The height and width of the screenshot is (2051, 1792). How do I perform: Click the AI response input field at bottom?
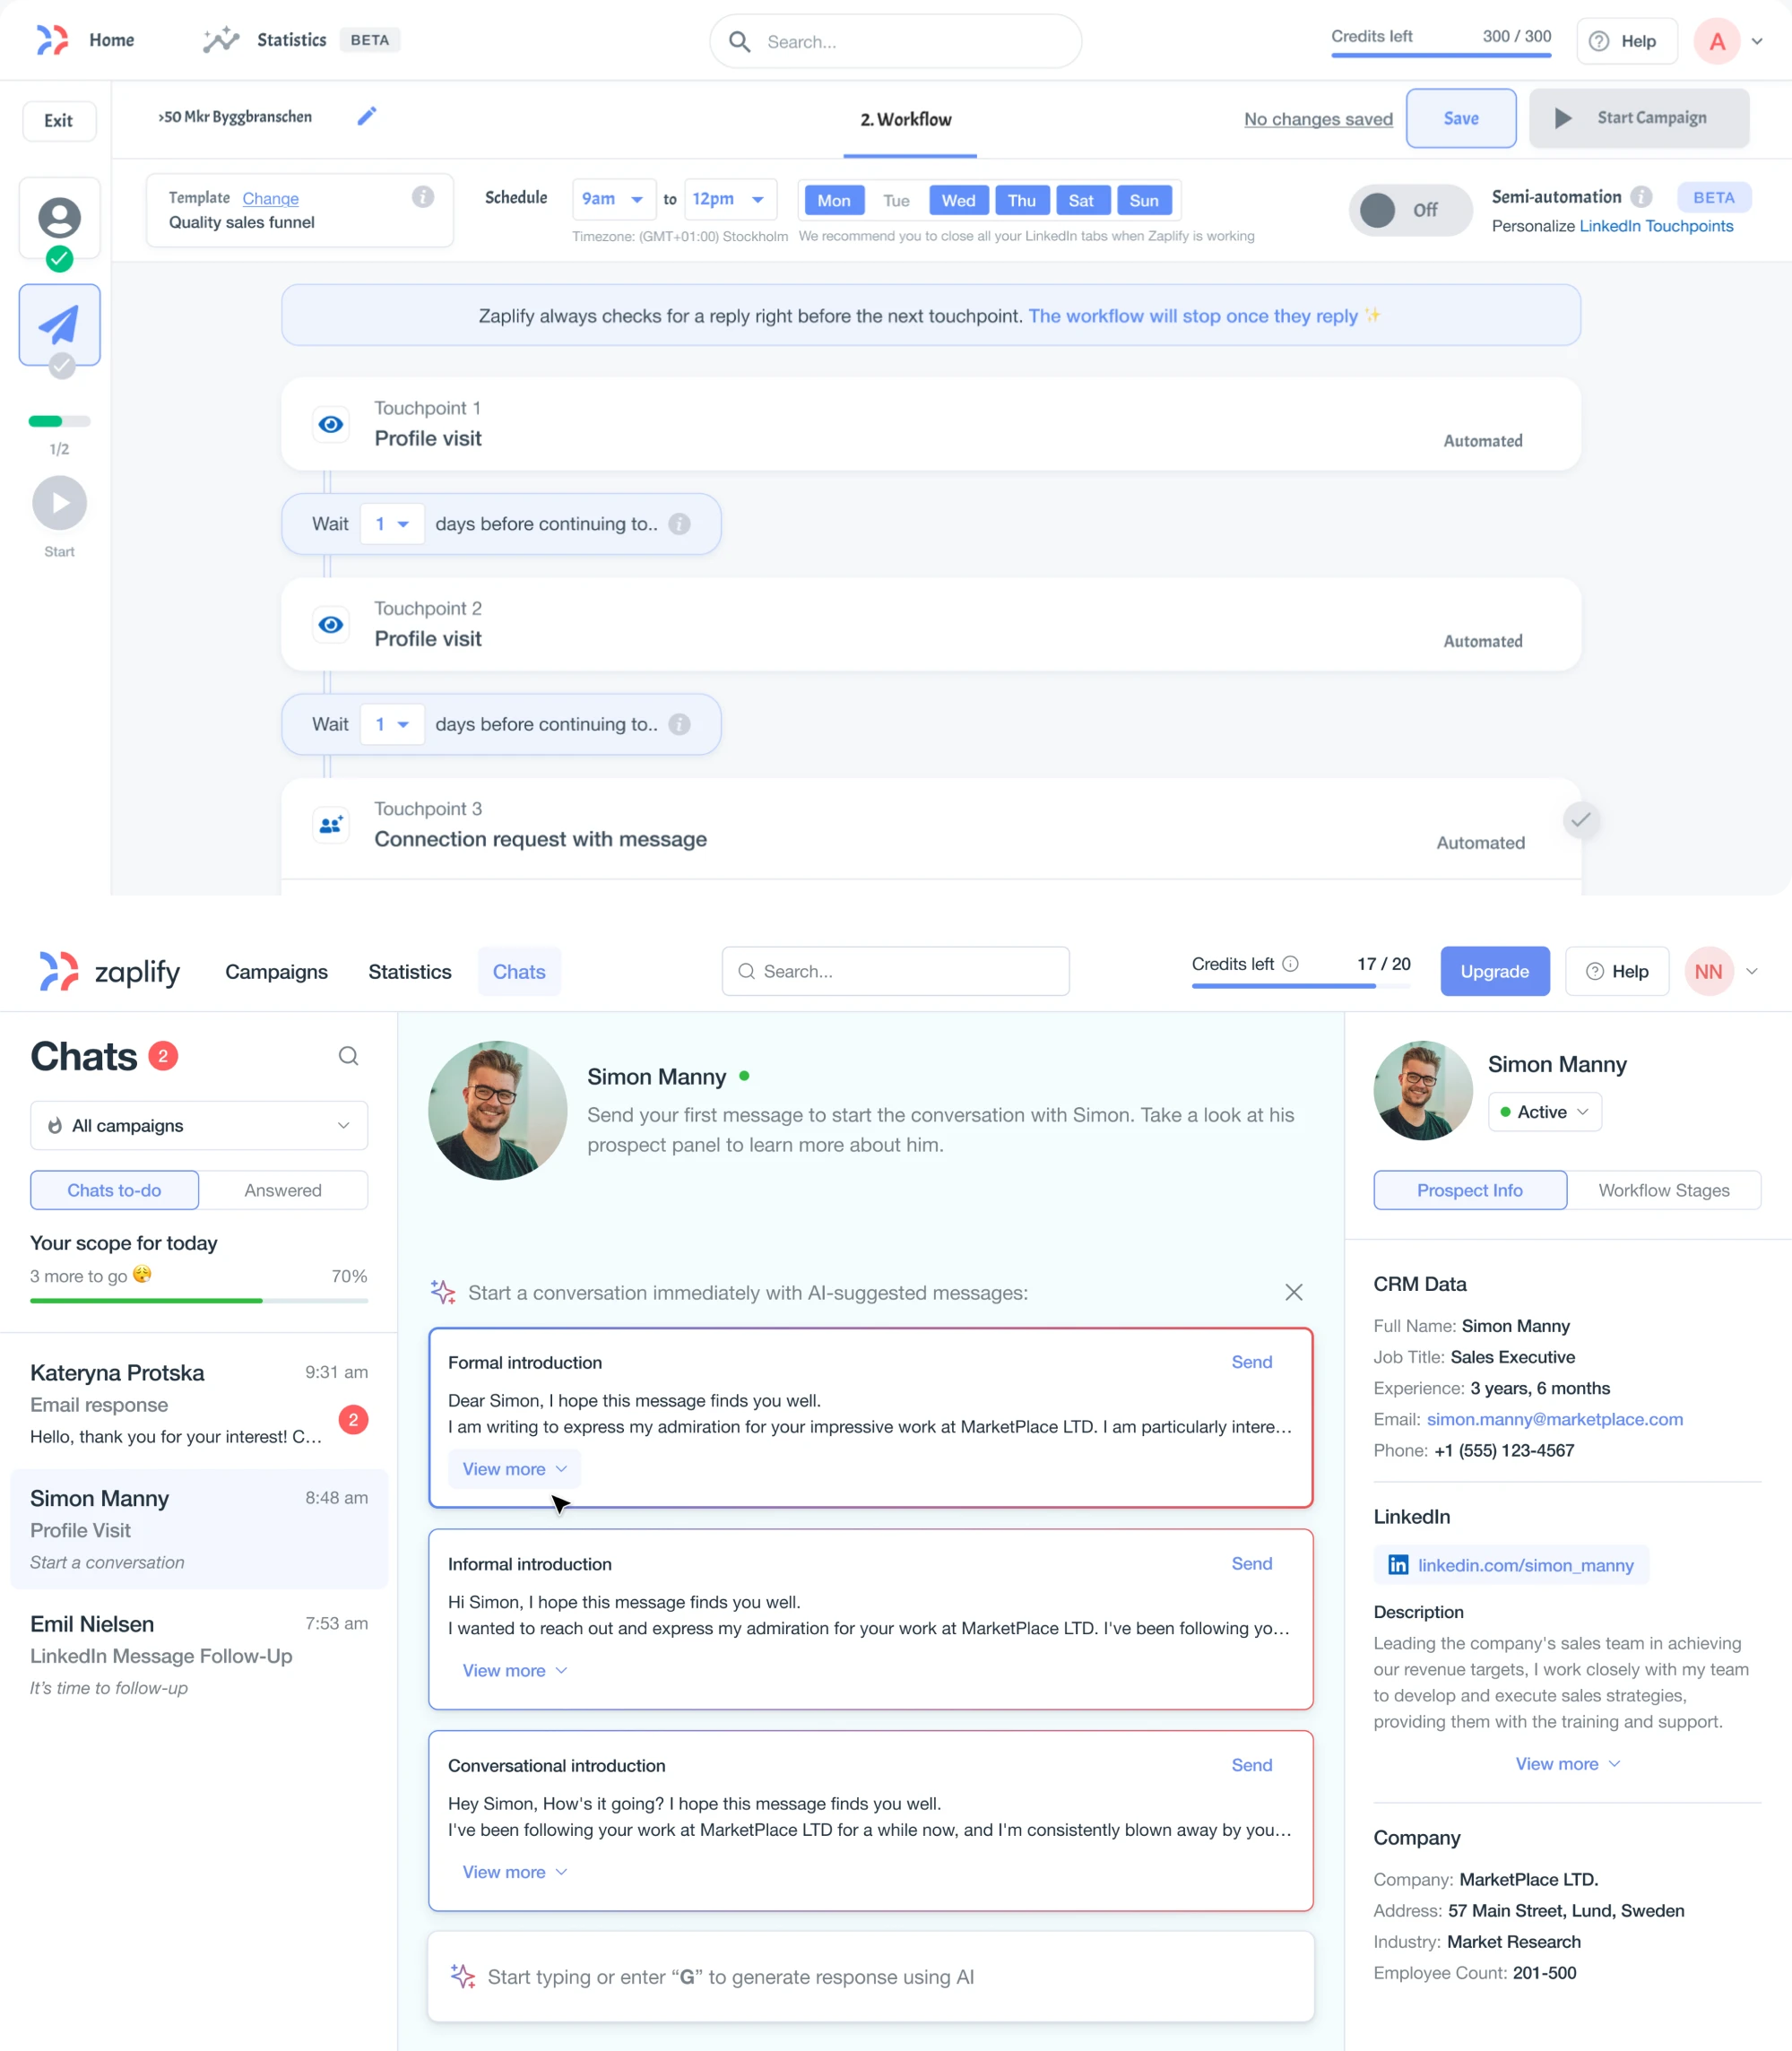coord(869,1976)
